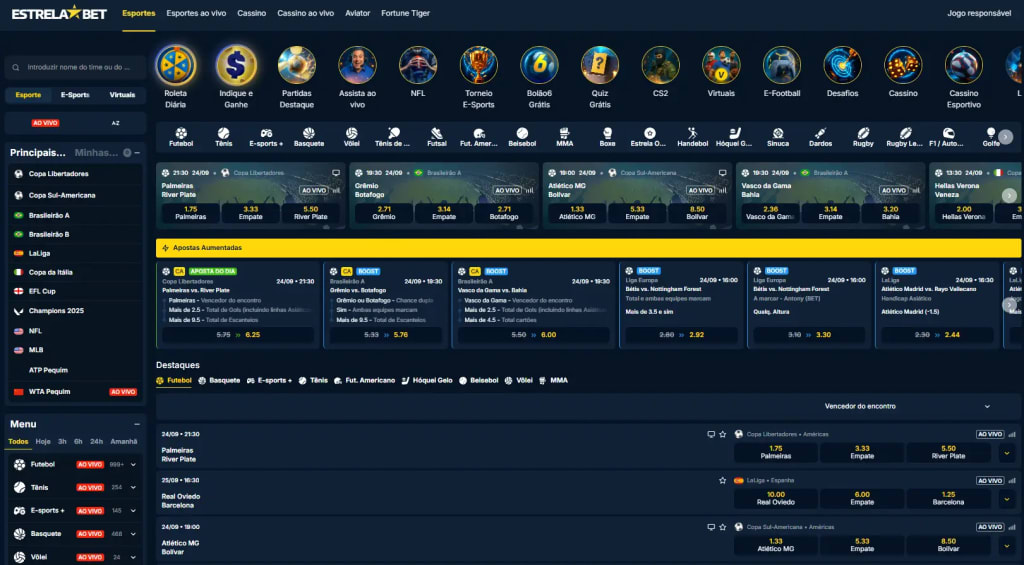Bet on Barcelona at 1.25 odds
Screen dimensions: 1024x565
(x=948, y=498)
